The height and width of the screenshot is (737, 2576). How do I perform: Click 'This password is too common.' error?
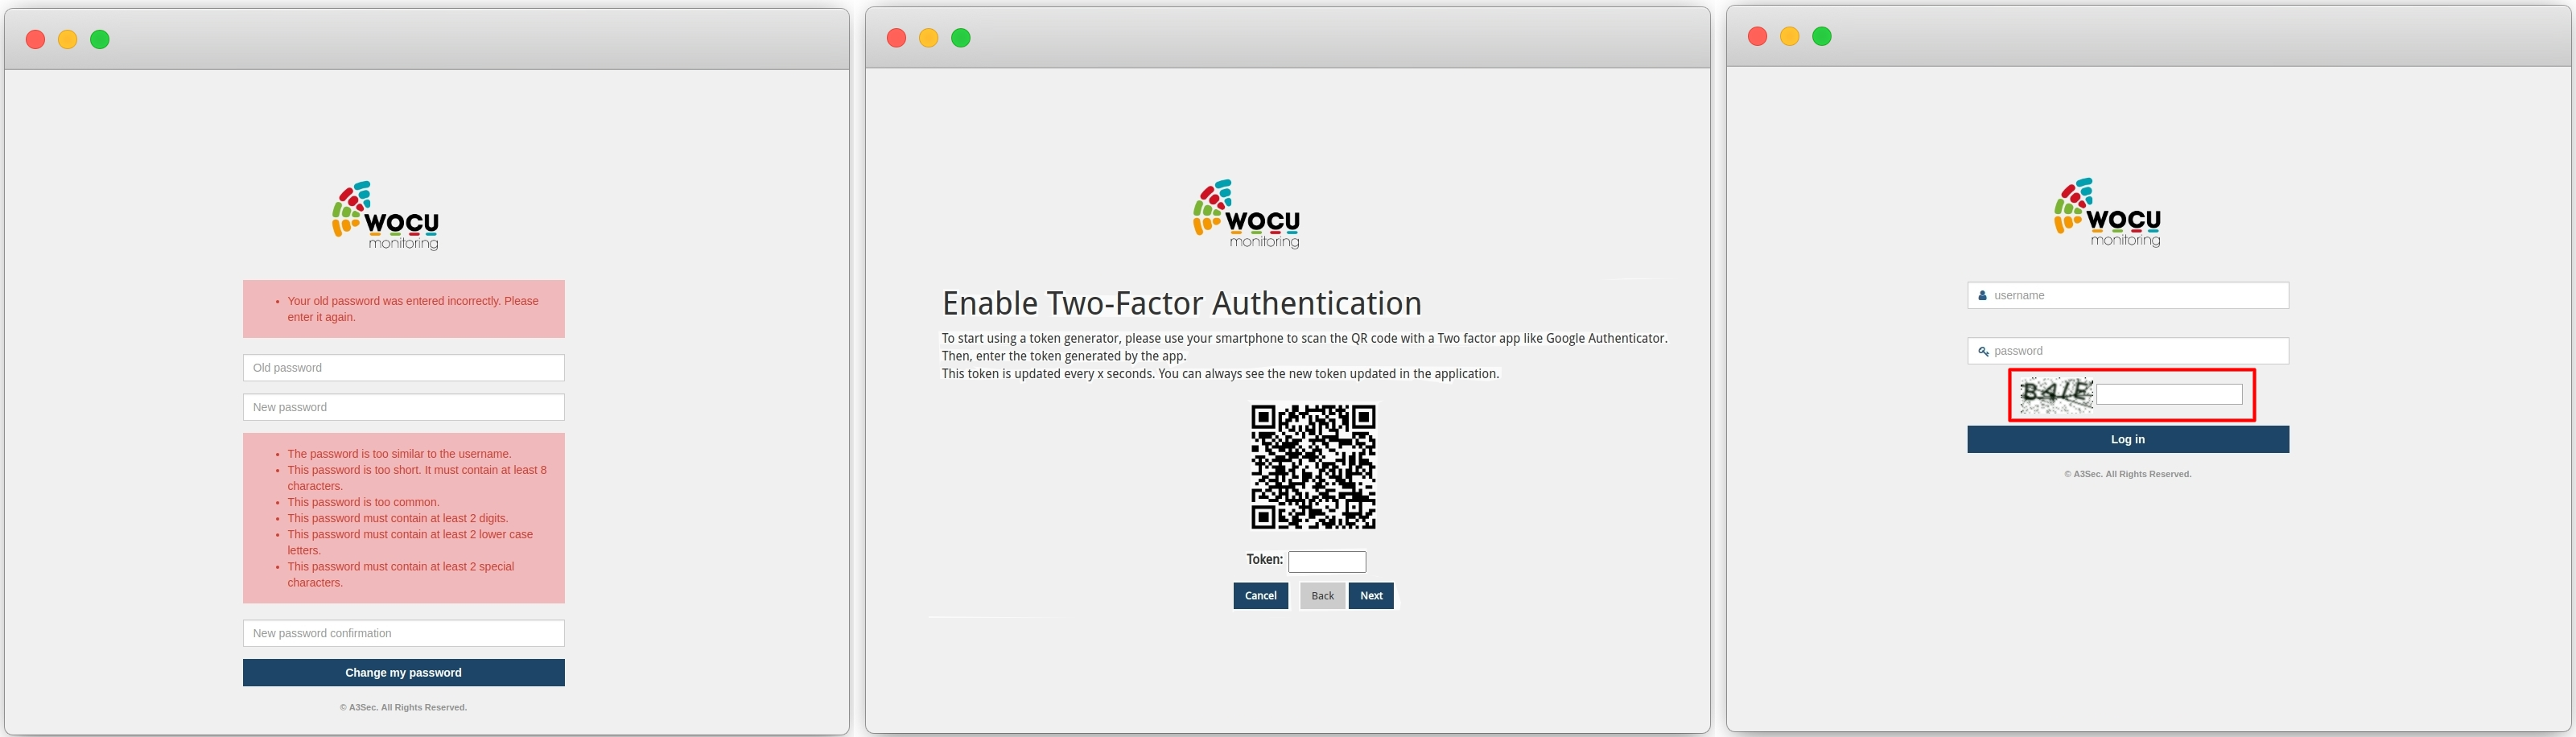pos(363,502)
